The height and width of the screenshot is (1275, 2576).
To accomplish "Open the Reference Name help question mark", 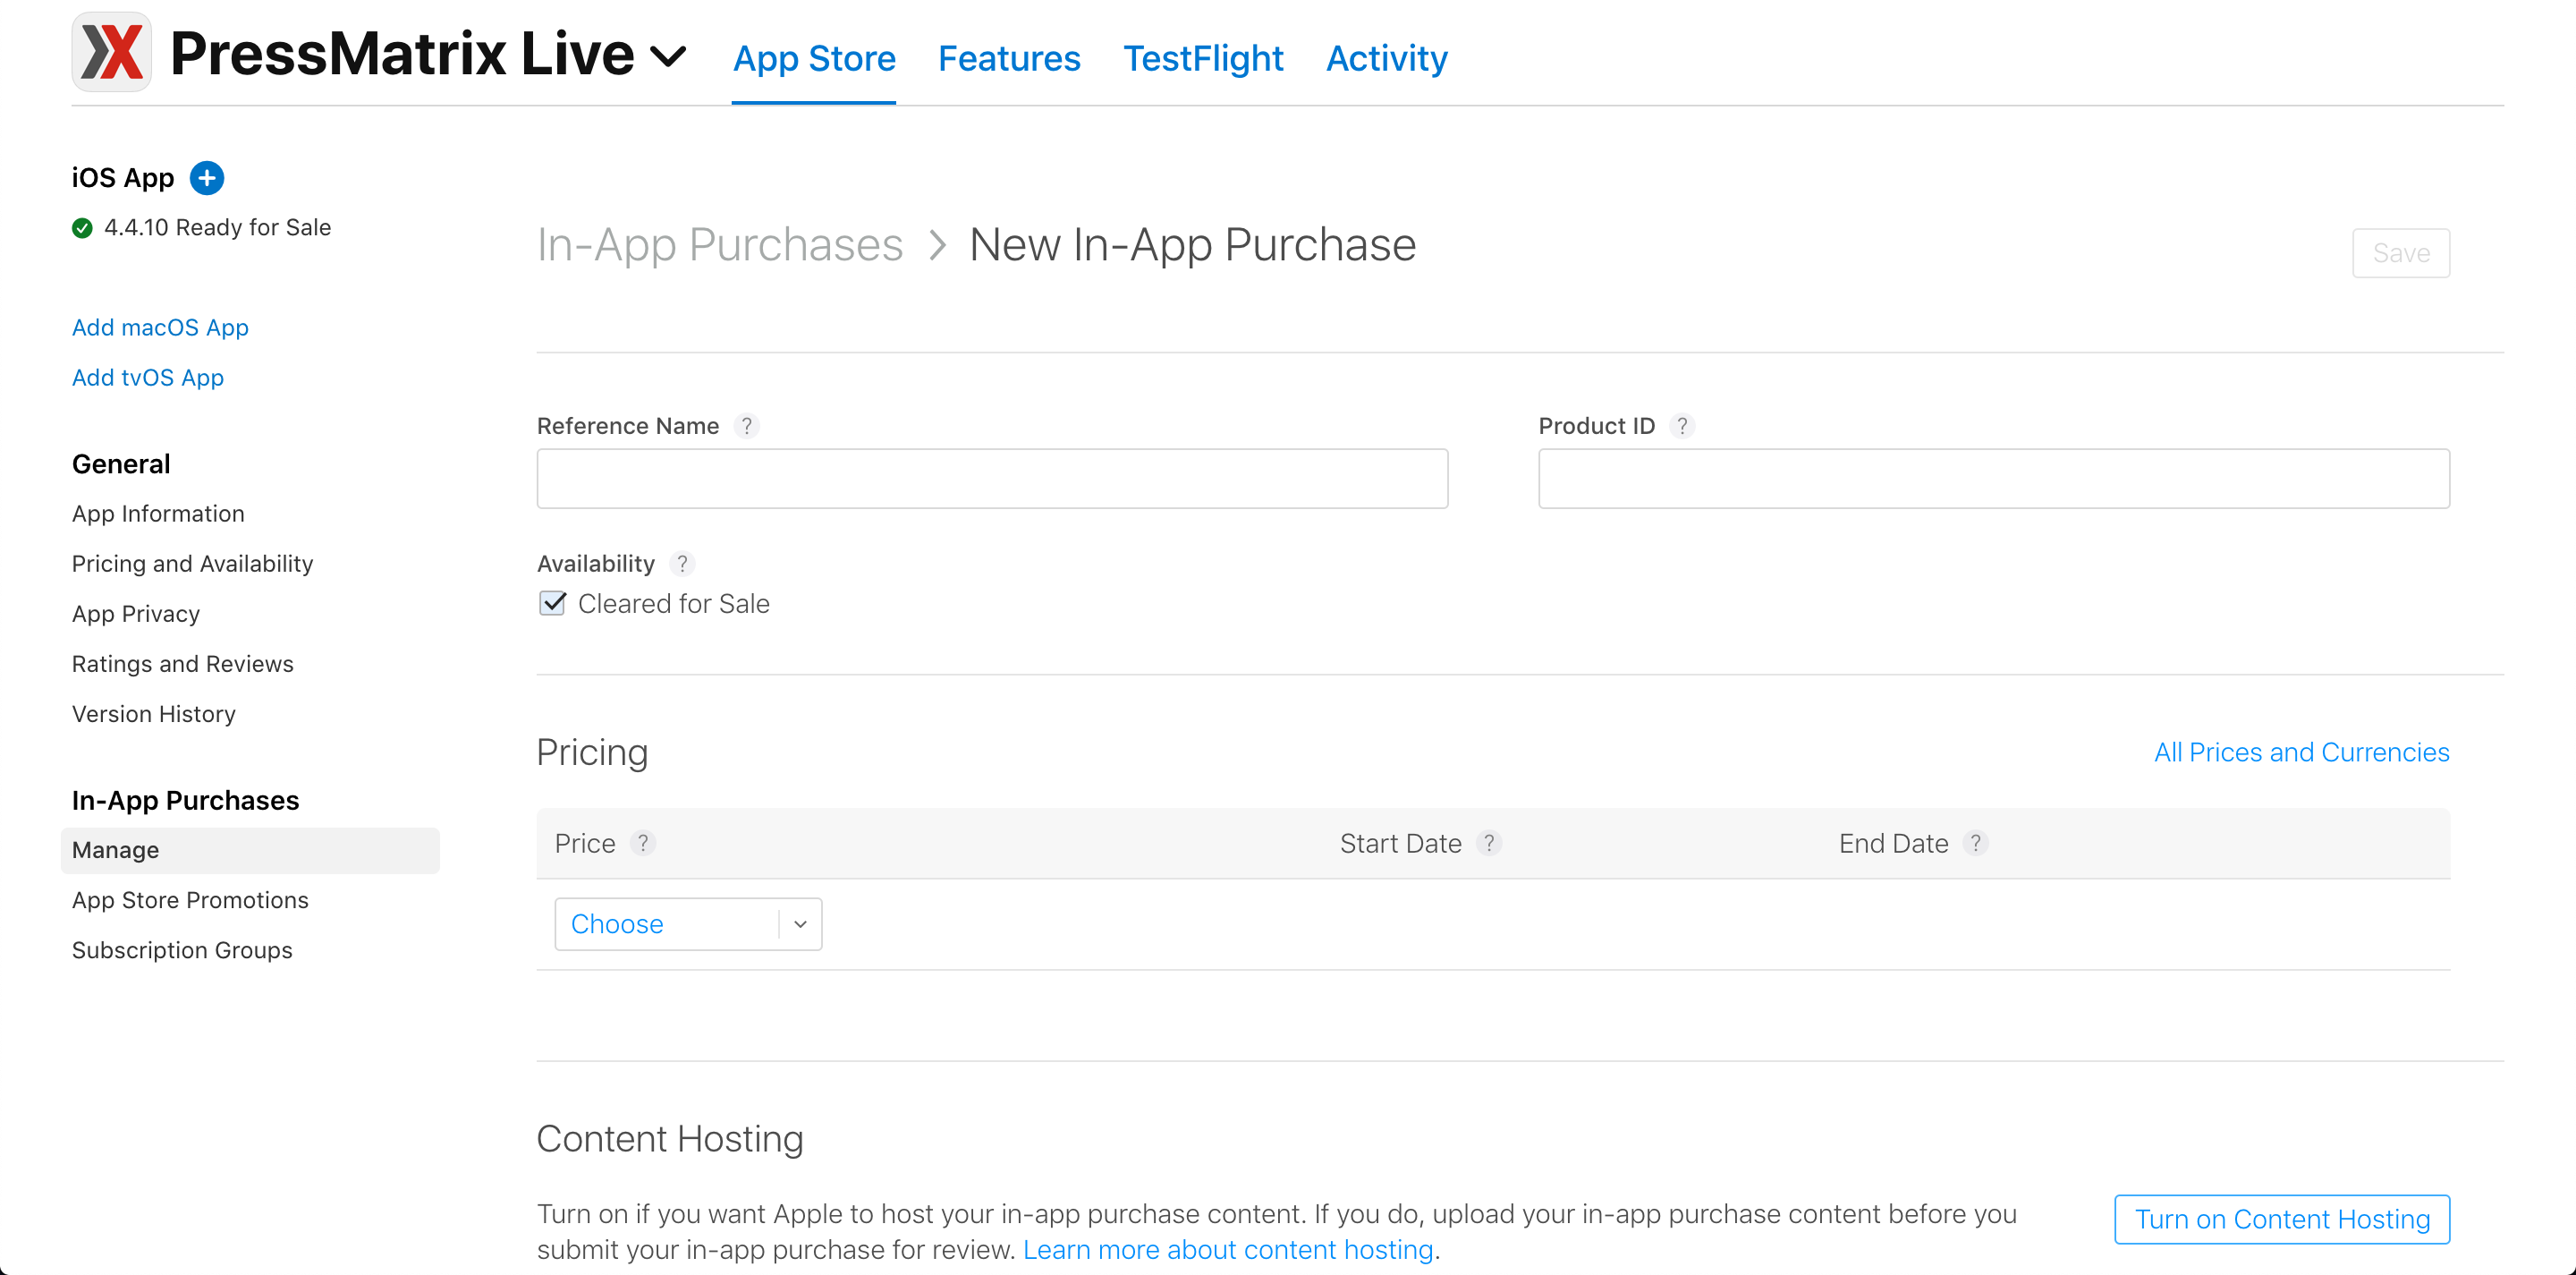I will [x=746, y=426].
